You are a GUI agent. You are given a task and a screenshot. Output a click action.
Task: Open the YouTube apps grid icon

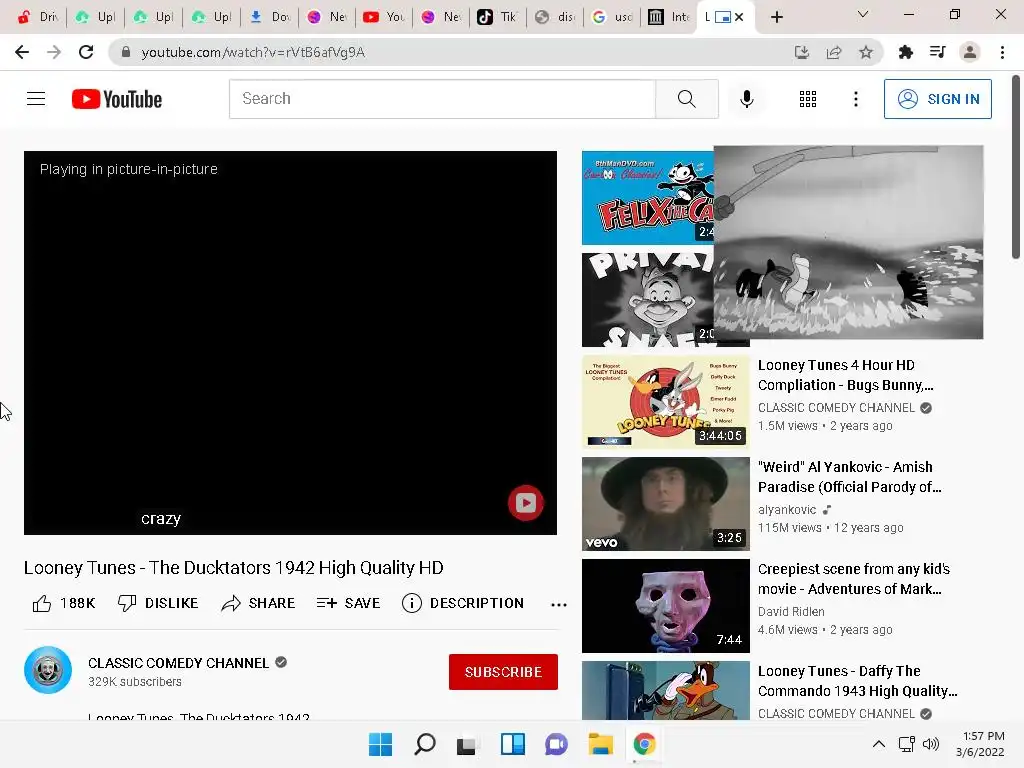pos(808,99)
